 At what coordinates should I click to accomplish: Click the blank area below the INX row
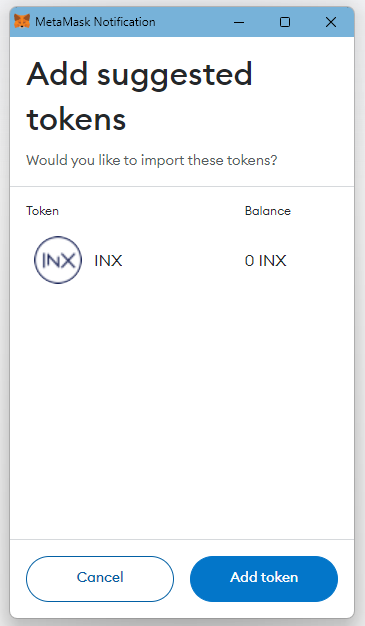coord(182,411)
